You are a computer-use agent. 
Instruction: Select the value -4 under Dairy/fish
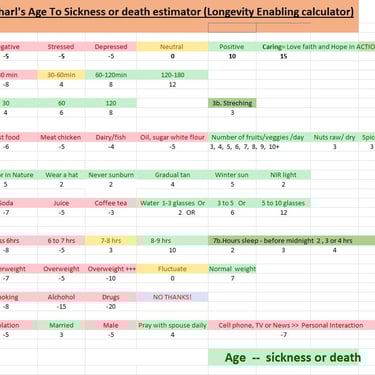click(x=111, y=147)
